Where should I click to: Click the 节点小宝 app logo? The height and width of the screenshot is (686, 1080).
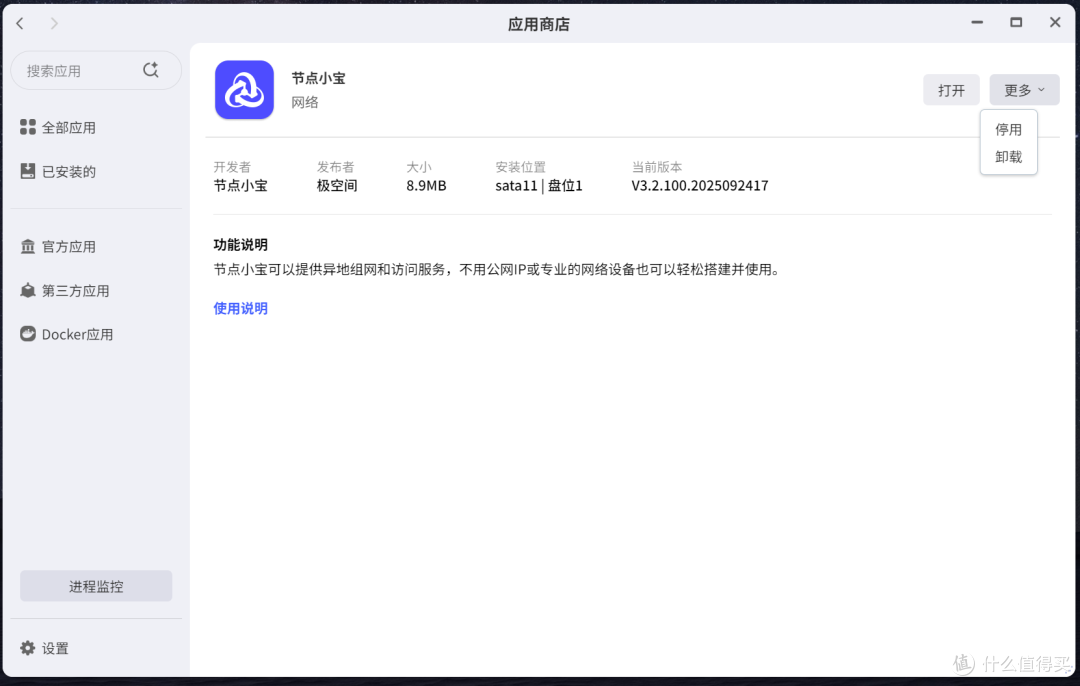[245, 90]
